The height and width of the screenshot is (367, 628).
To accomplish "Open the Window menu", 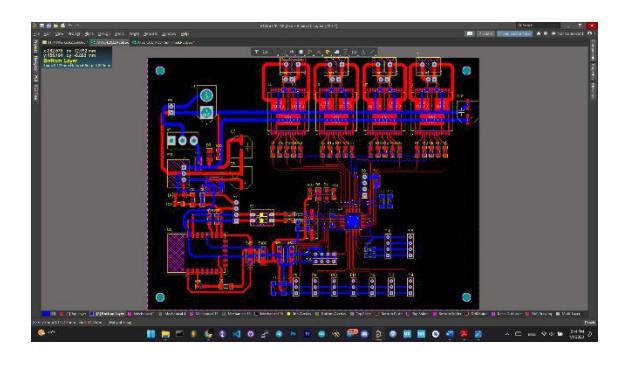I will [169, 34].
